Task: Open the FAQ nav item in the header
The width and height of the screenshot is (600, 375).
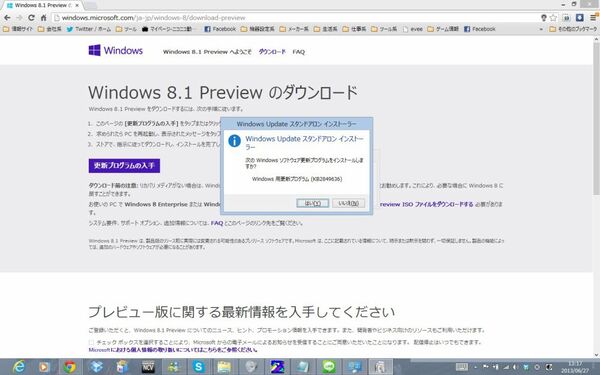Action: coord(298,52)
